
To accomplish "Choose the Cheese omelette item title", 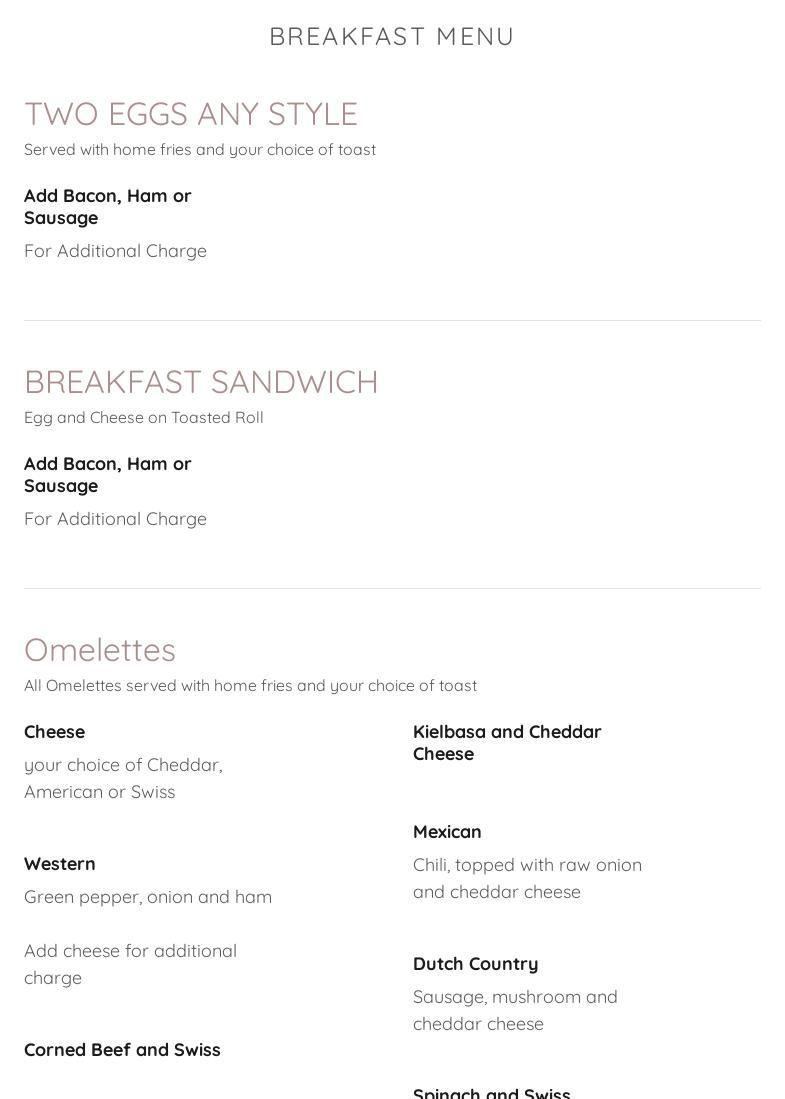I will [54, 732].
